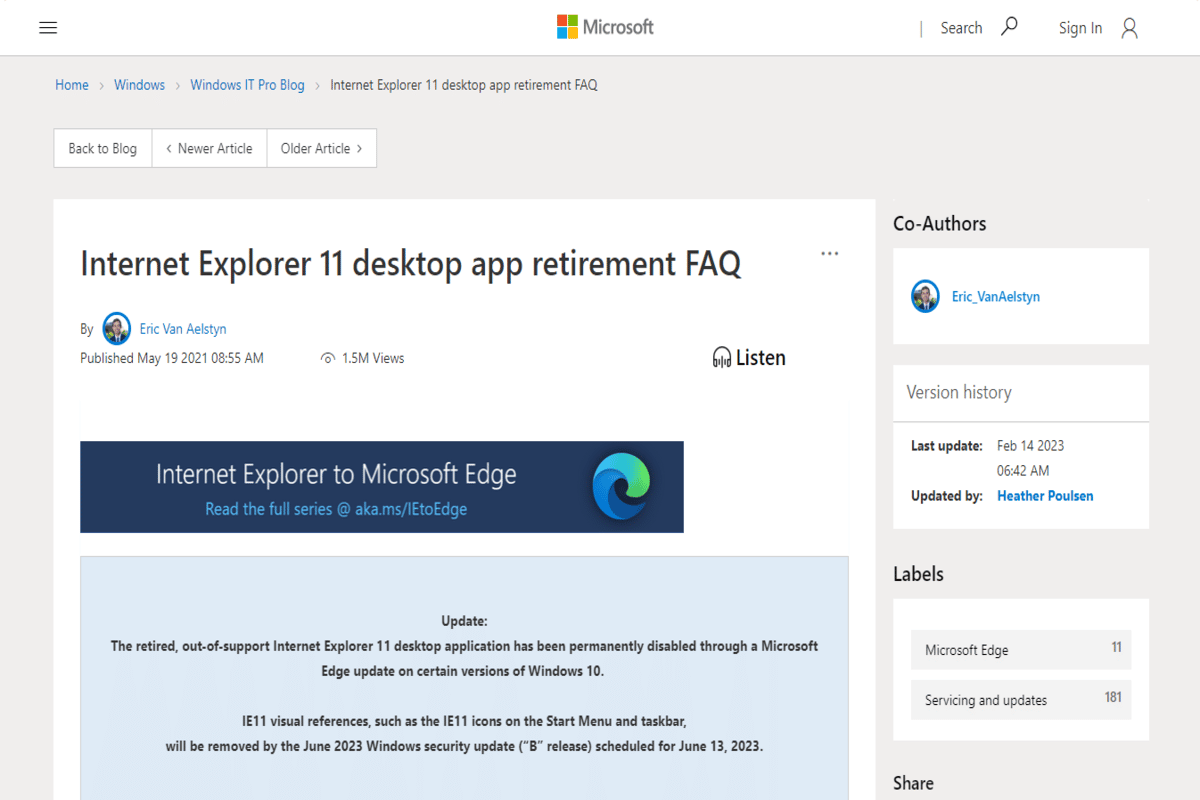This screenshot has height=800, width=1200.
Task: Click the Back to Blog button
Action: pos(102,147)
